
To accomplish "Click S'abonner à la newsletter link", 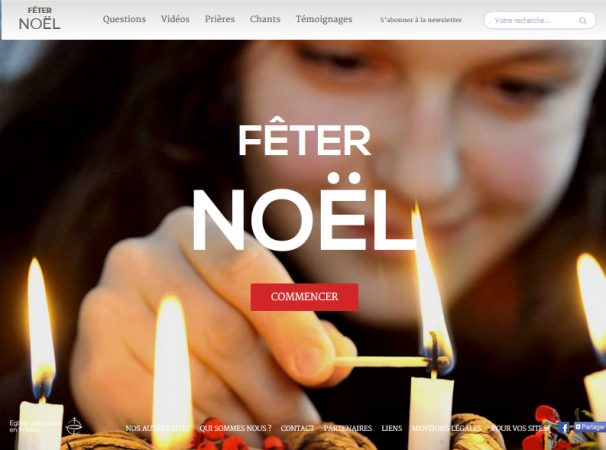I will point(420,20).
